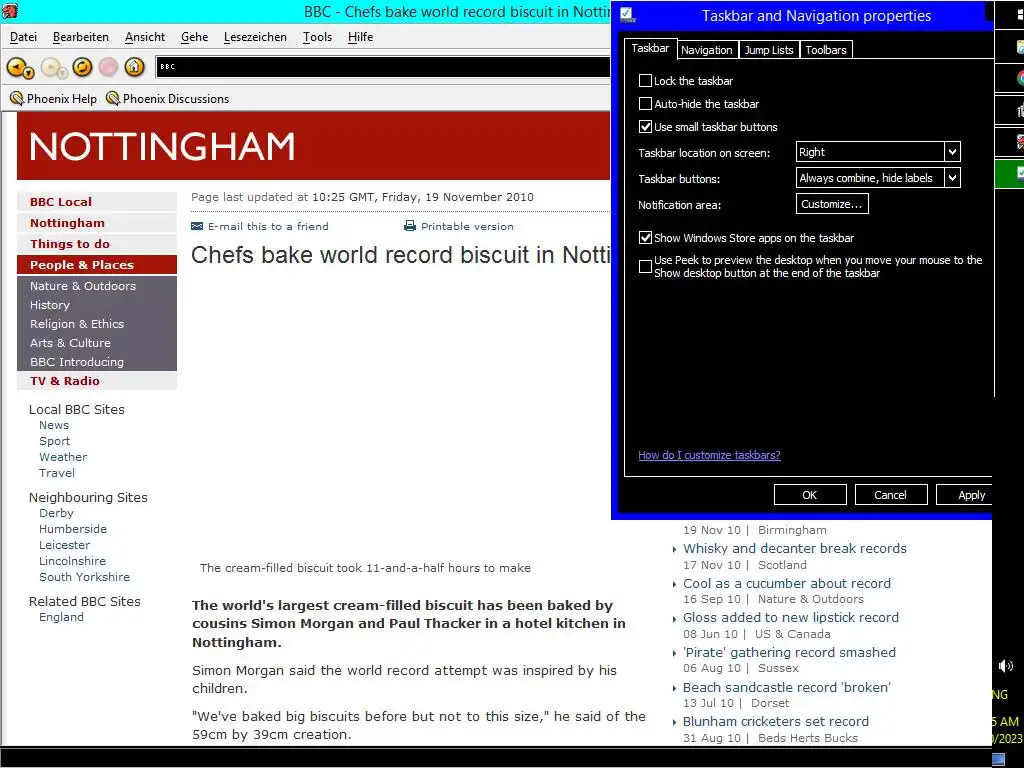Open Religion & Ethics link

(77, 324)
